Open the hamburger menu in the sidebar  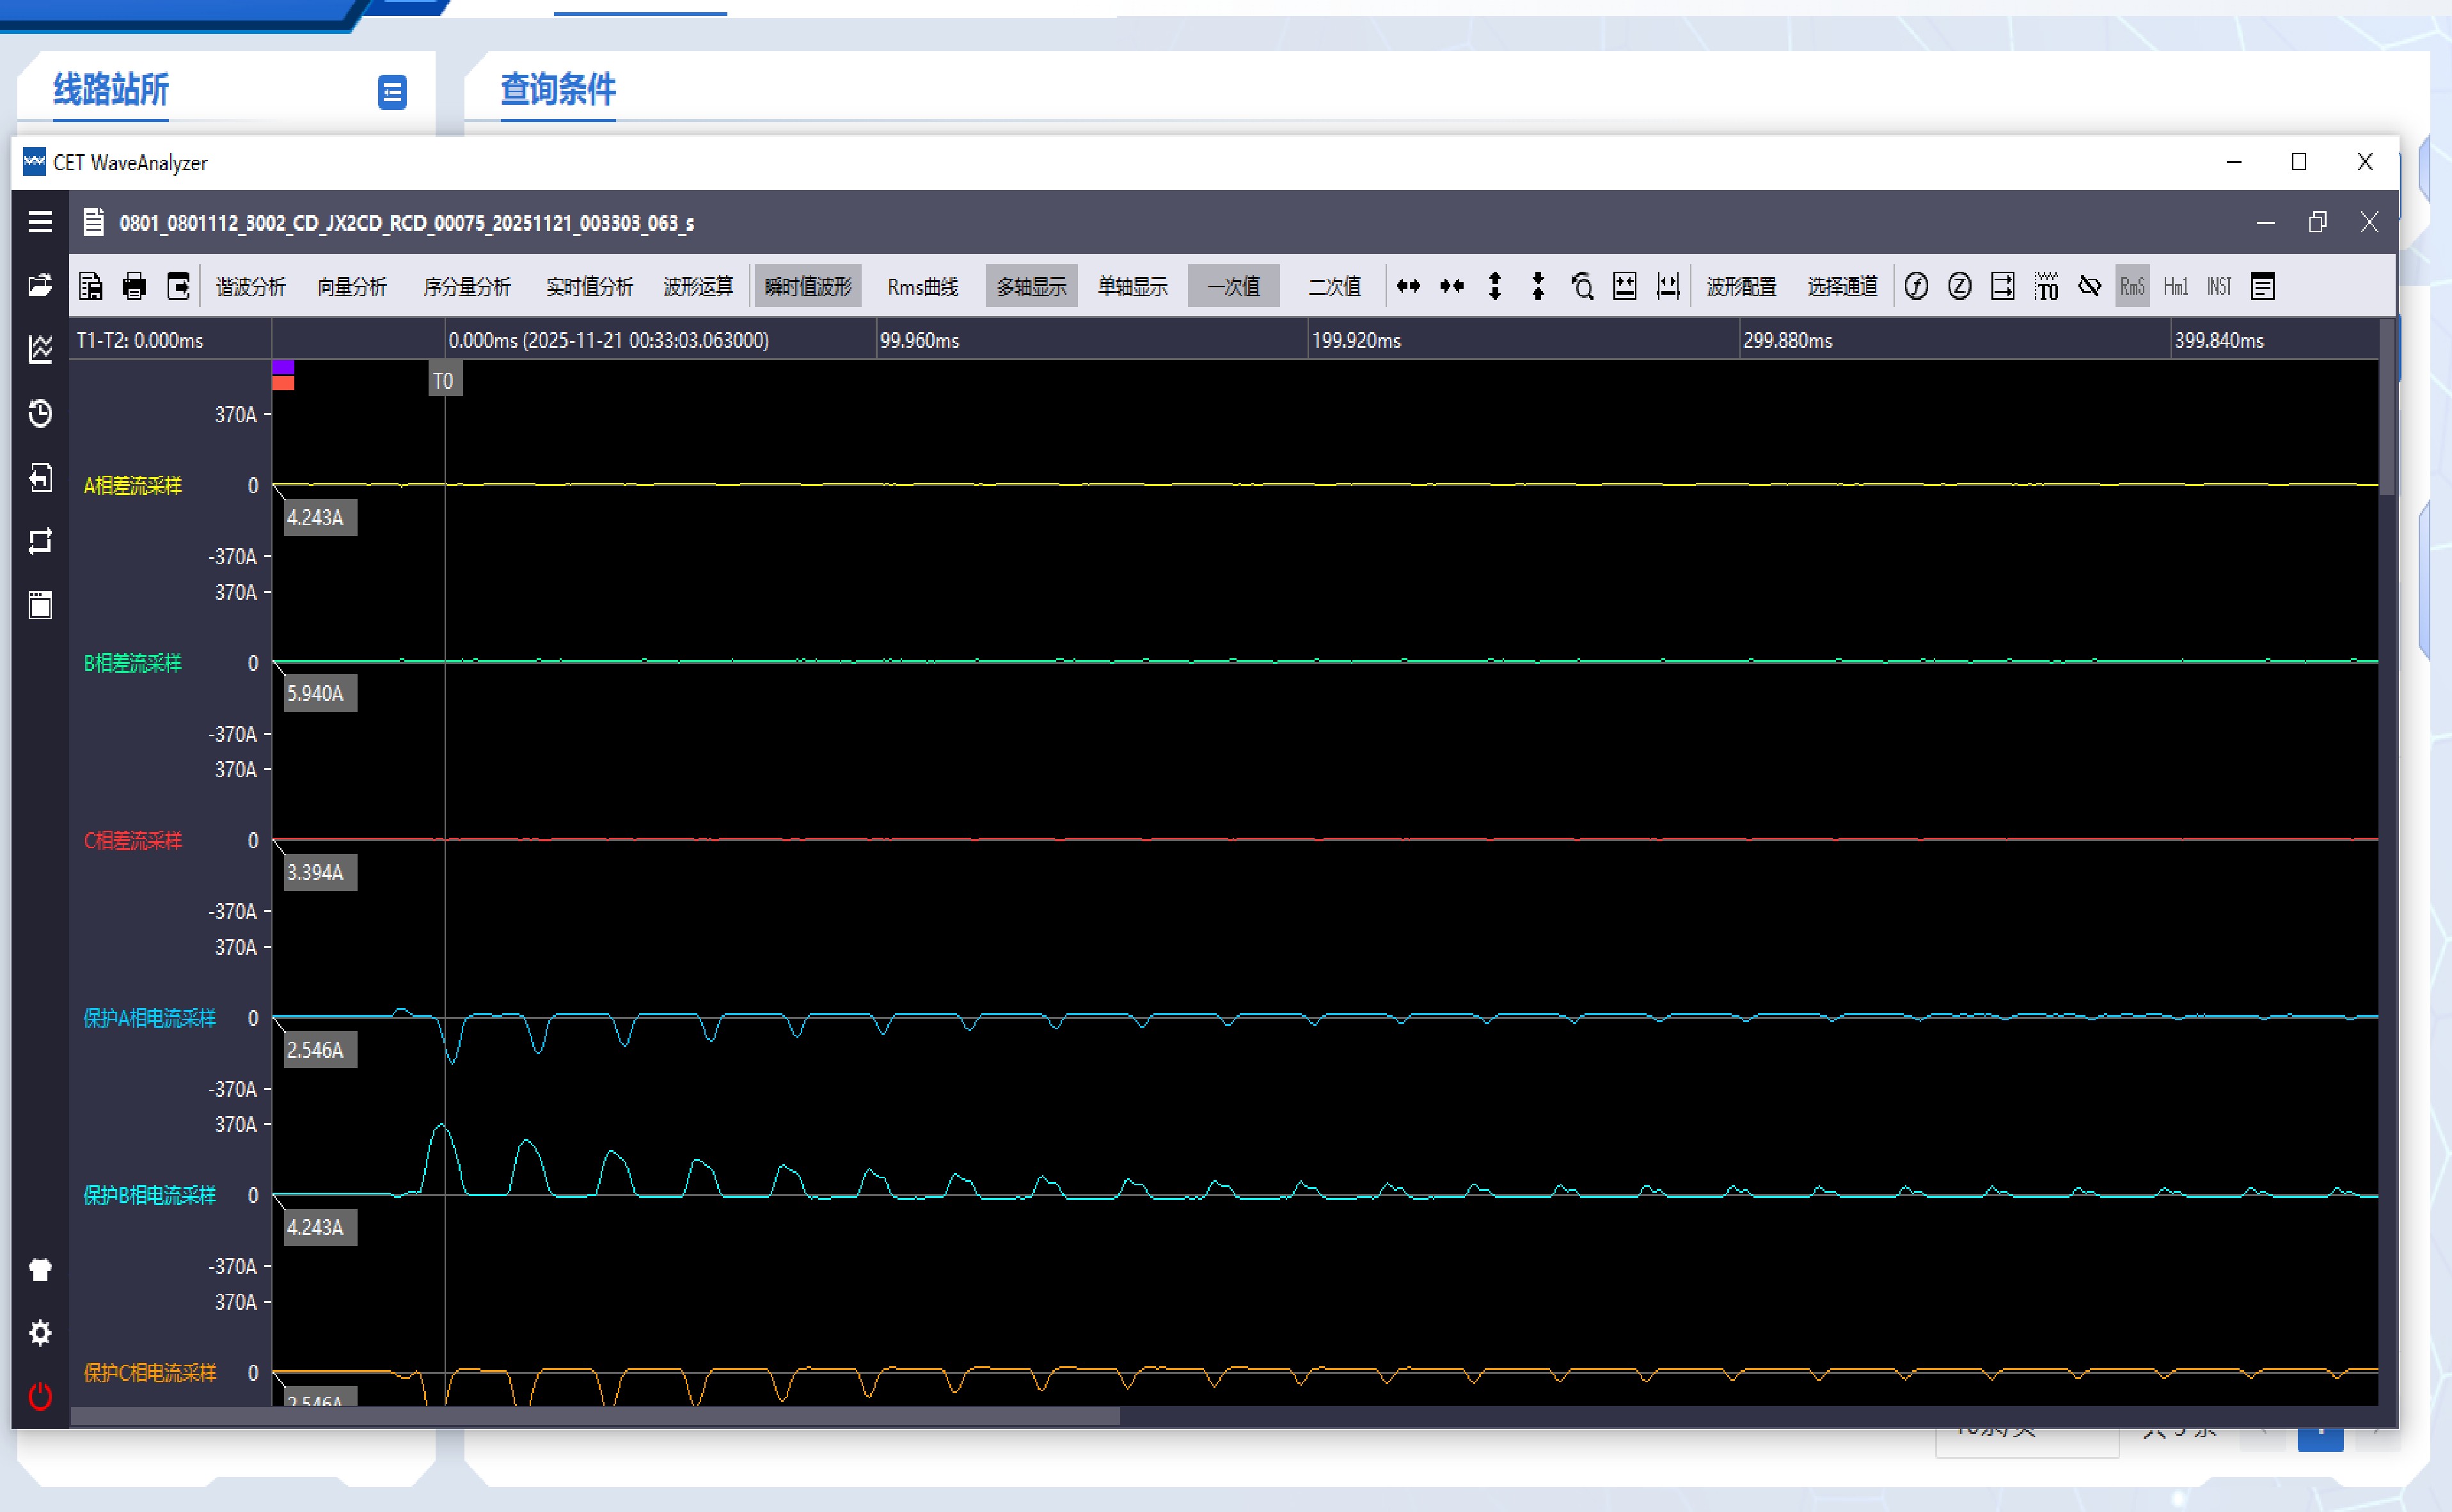click(x=40, y=222)
